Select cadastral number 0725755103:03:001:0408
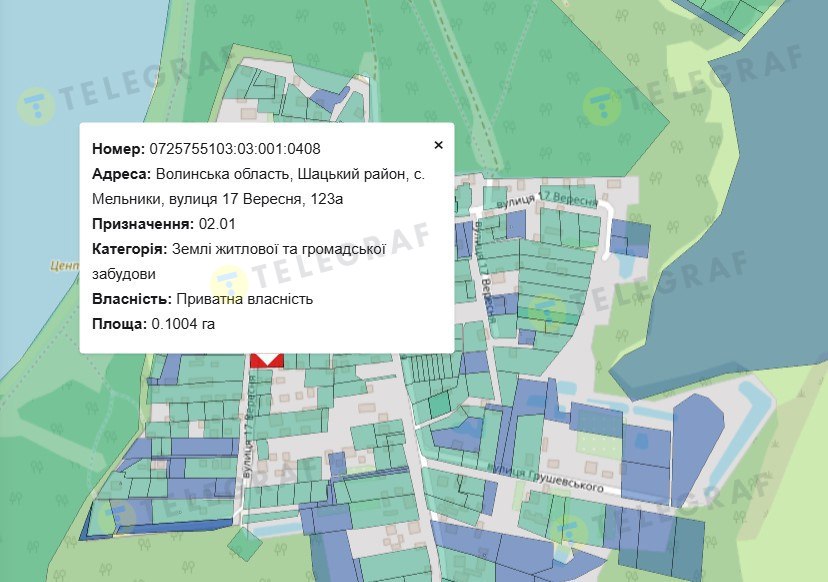828x582 pixels. pos(235,149)
